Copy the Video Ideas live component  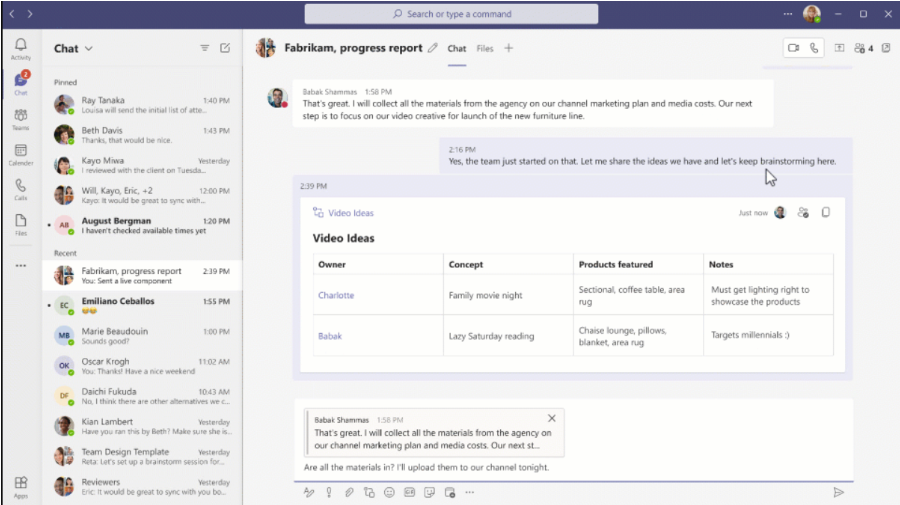pos(826,213)
